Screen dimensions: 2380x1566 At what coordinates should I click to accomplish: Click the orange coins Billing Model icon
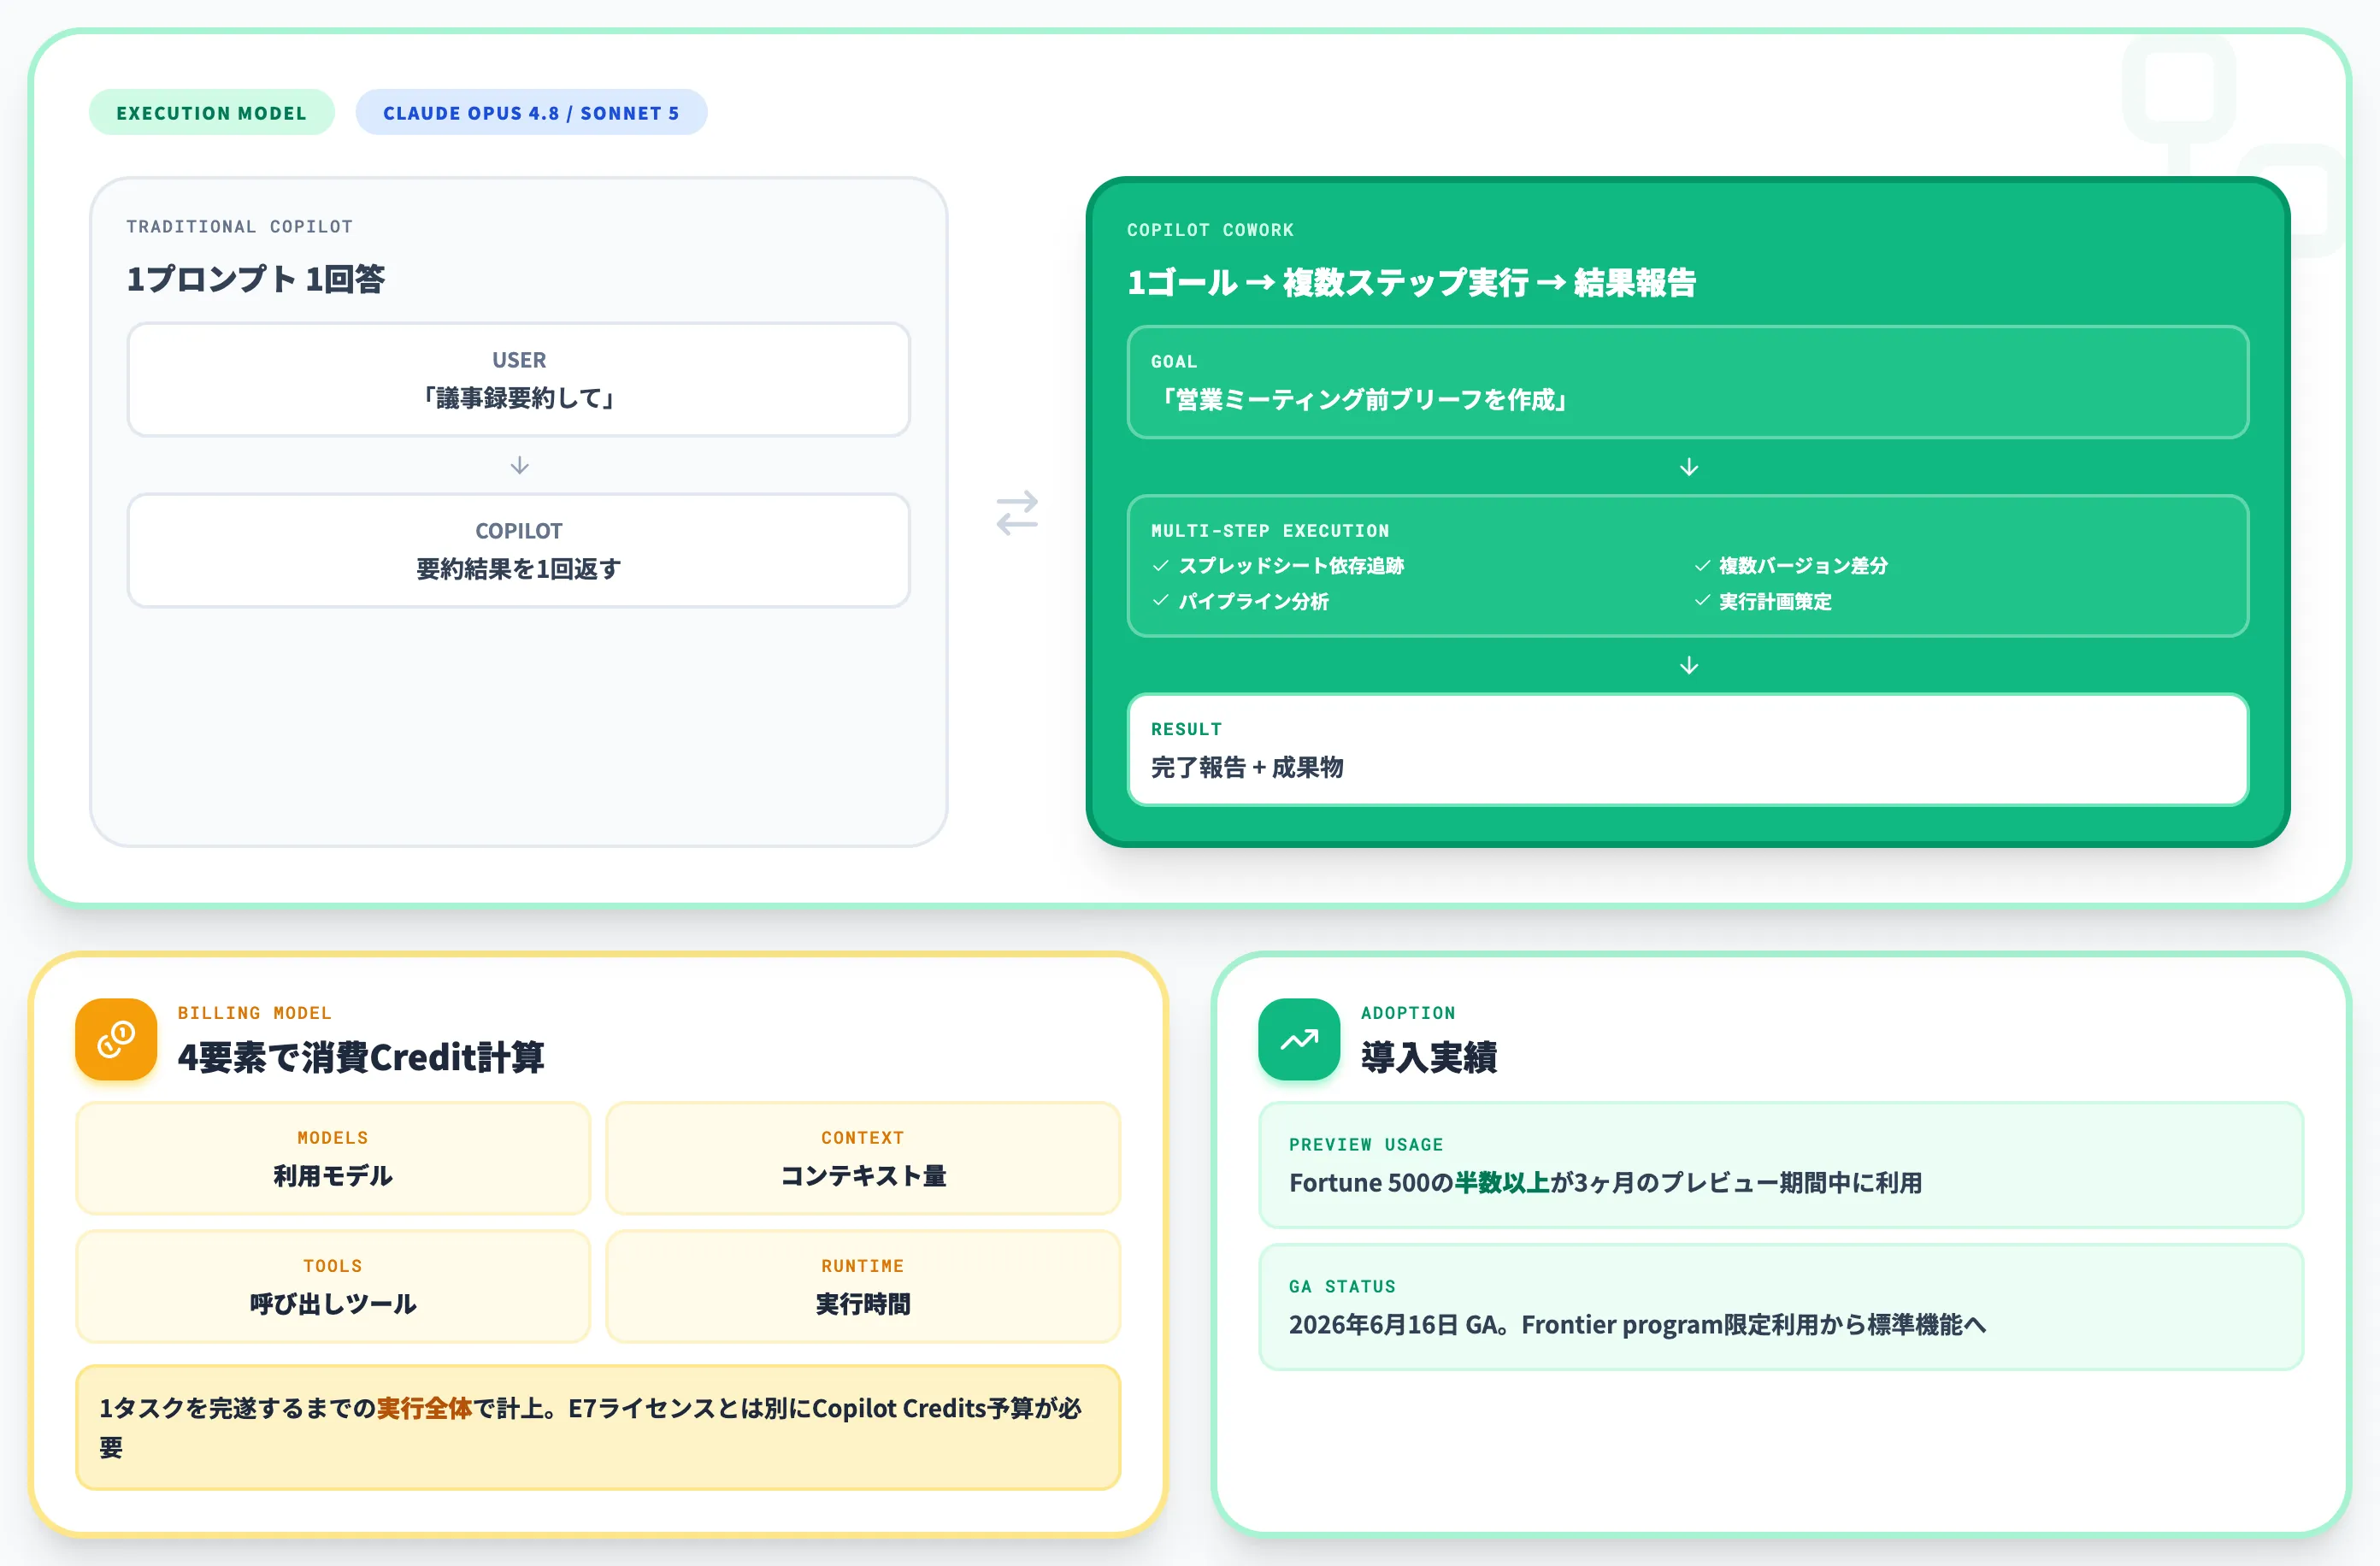pos(116,1039)
